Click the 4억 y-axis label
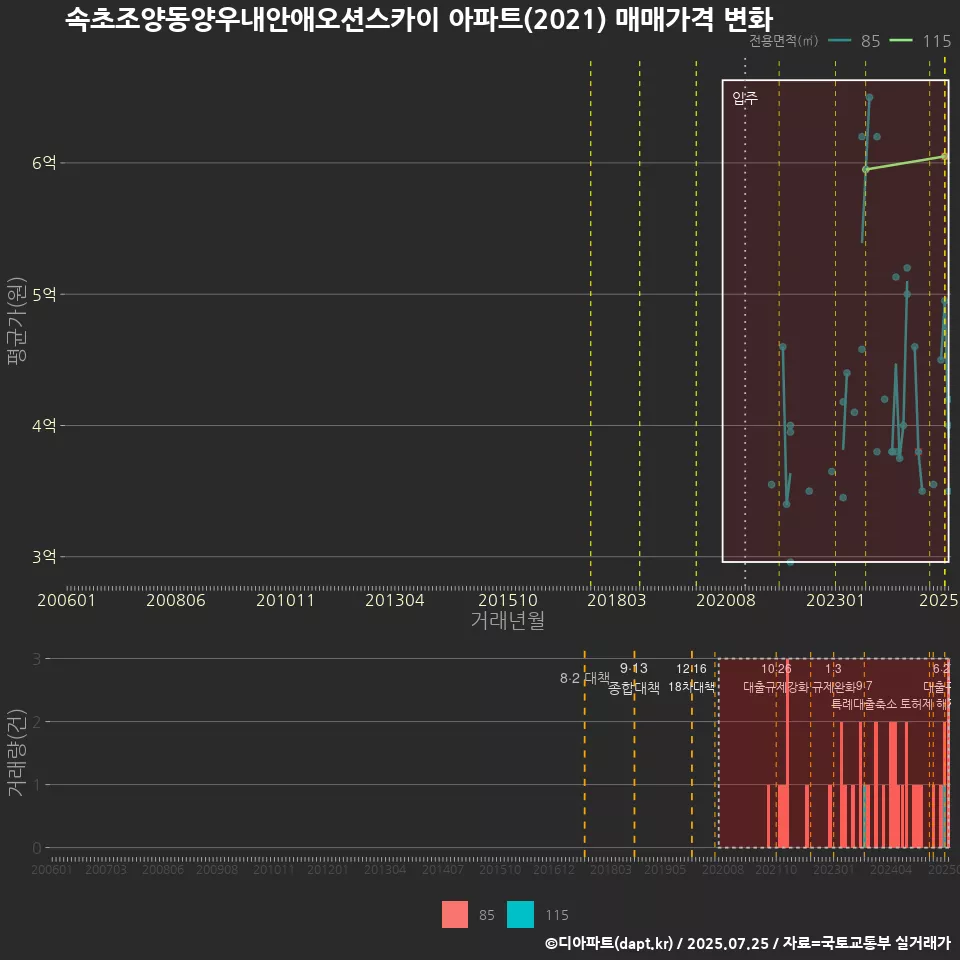 pos(44,426)
